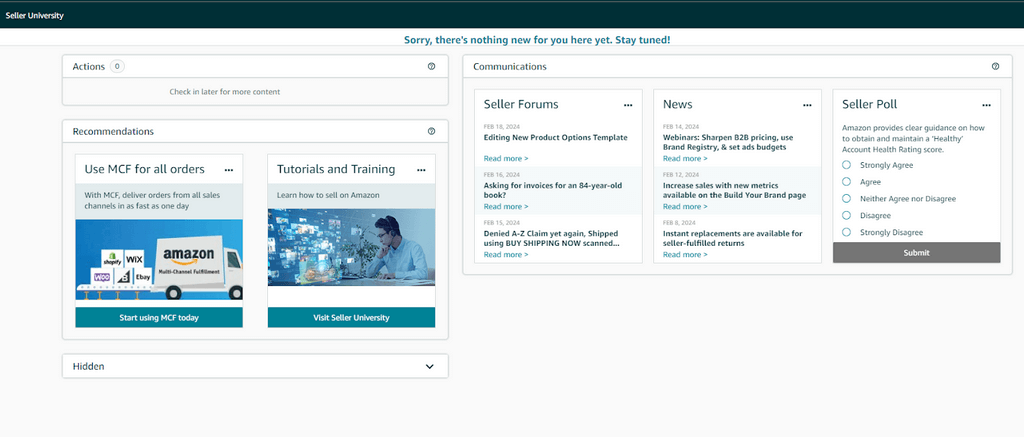
Task: Open 'Webinars: Sharpen B2B pricing' news headline
Action: (728, 142)
